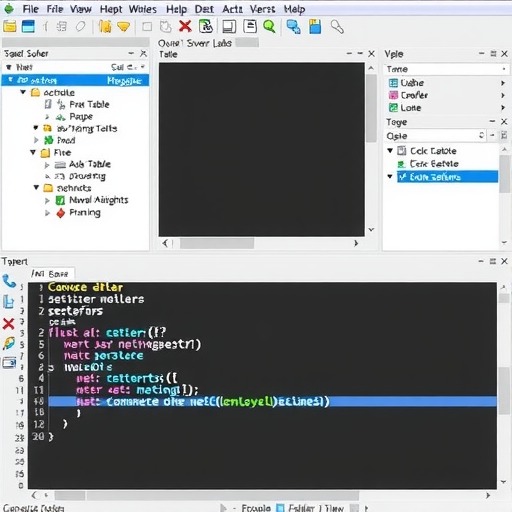Open the Verst menu
This screenshot has height=512, width=512.
(x=262, y=9)
